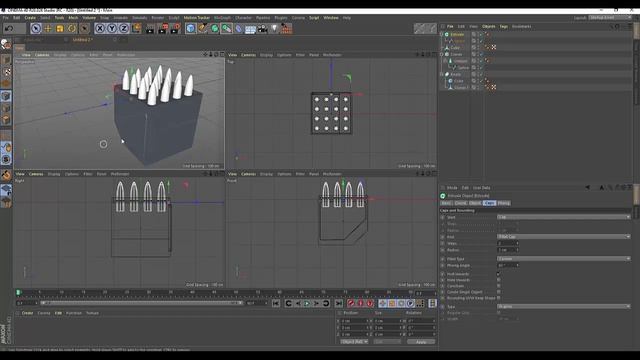Screen dimensions: 640x360
Task: Open the Create menu in main menu bar
Action: (x=30, y=18)
